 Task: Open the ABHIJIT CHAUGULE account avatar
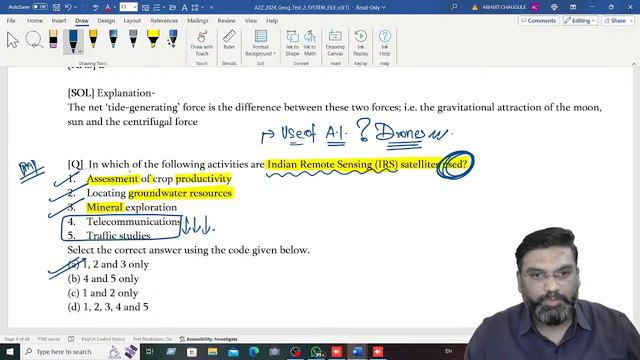(x=535, y=7)
